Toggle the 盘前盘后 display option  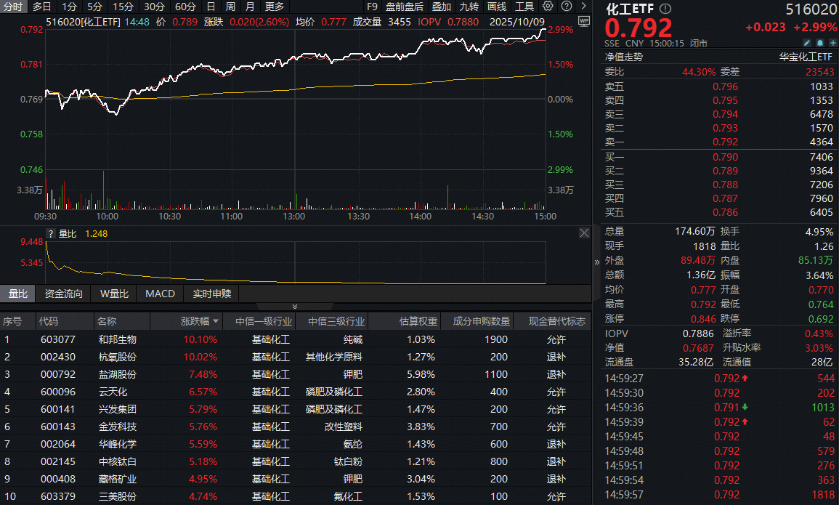point(403,6)
